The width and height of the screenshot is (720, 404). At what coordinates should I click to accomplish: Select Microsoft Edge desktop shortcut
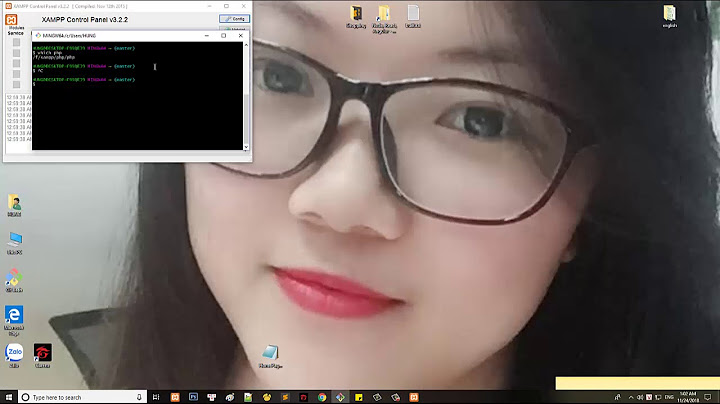(x=14, y=320)
